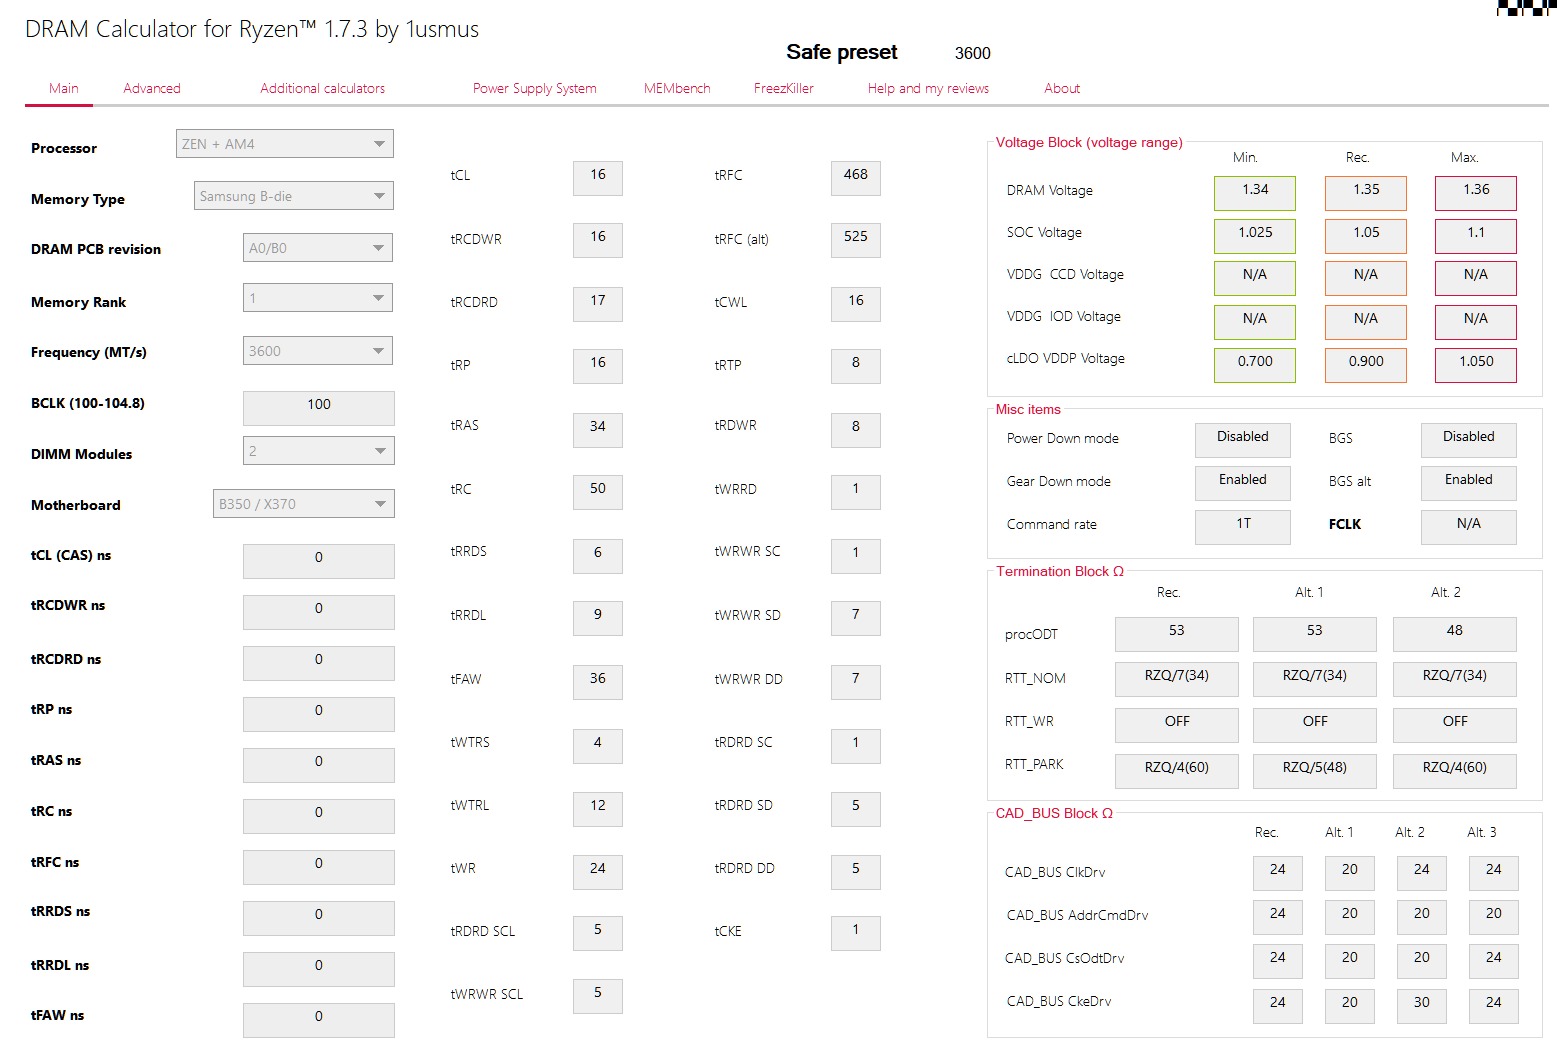1557x1040 pixels.
Task: Open the Memory Type dropdown
Action: (x=294, y=196)
